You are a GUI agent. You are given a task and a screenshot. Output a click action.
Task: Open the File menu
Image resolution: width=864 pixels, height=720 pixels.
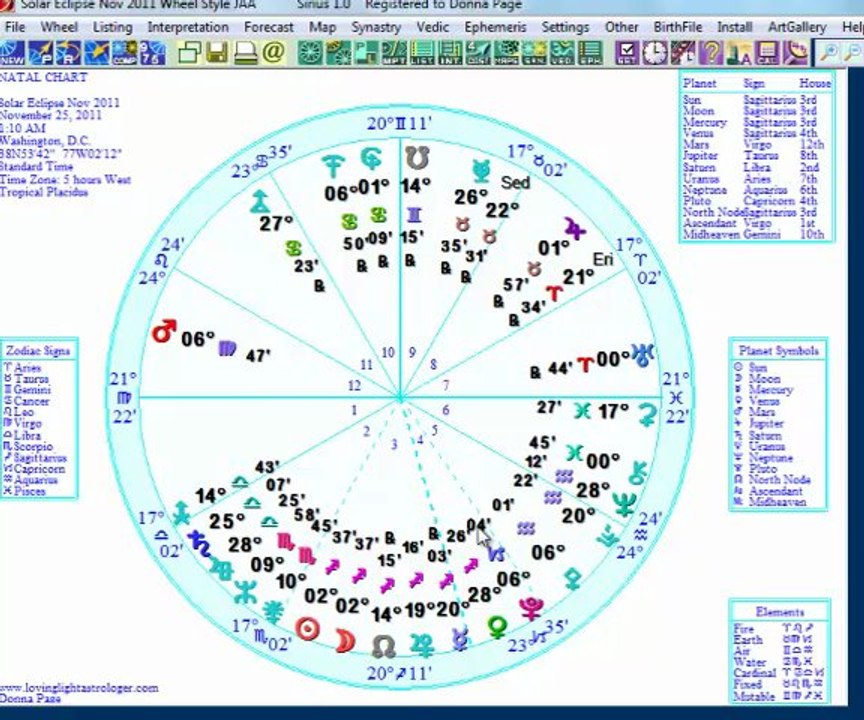coord(15,27)
